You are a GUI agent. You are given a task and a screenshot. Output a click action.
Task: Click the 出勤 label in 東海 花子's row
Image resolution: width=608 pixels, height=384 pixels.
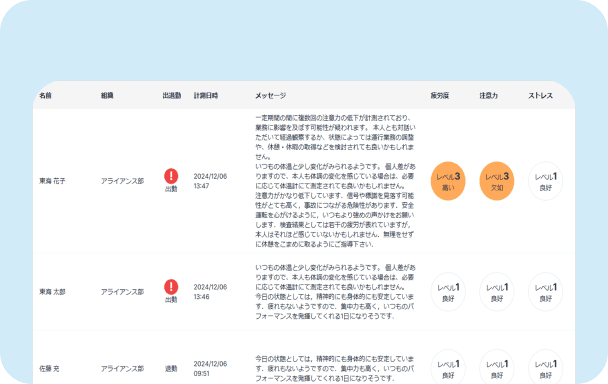pyautogui.click(x=171, y=189)
